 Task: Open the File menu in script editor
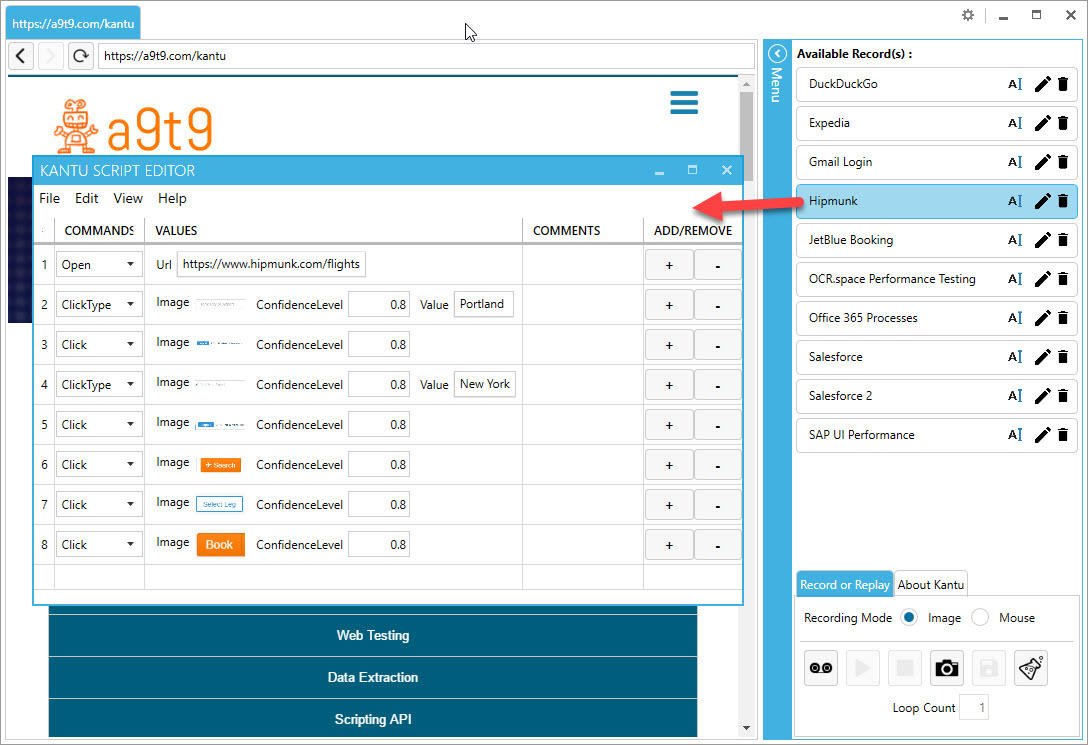[49, 198]
